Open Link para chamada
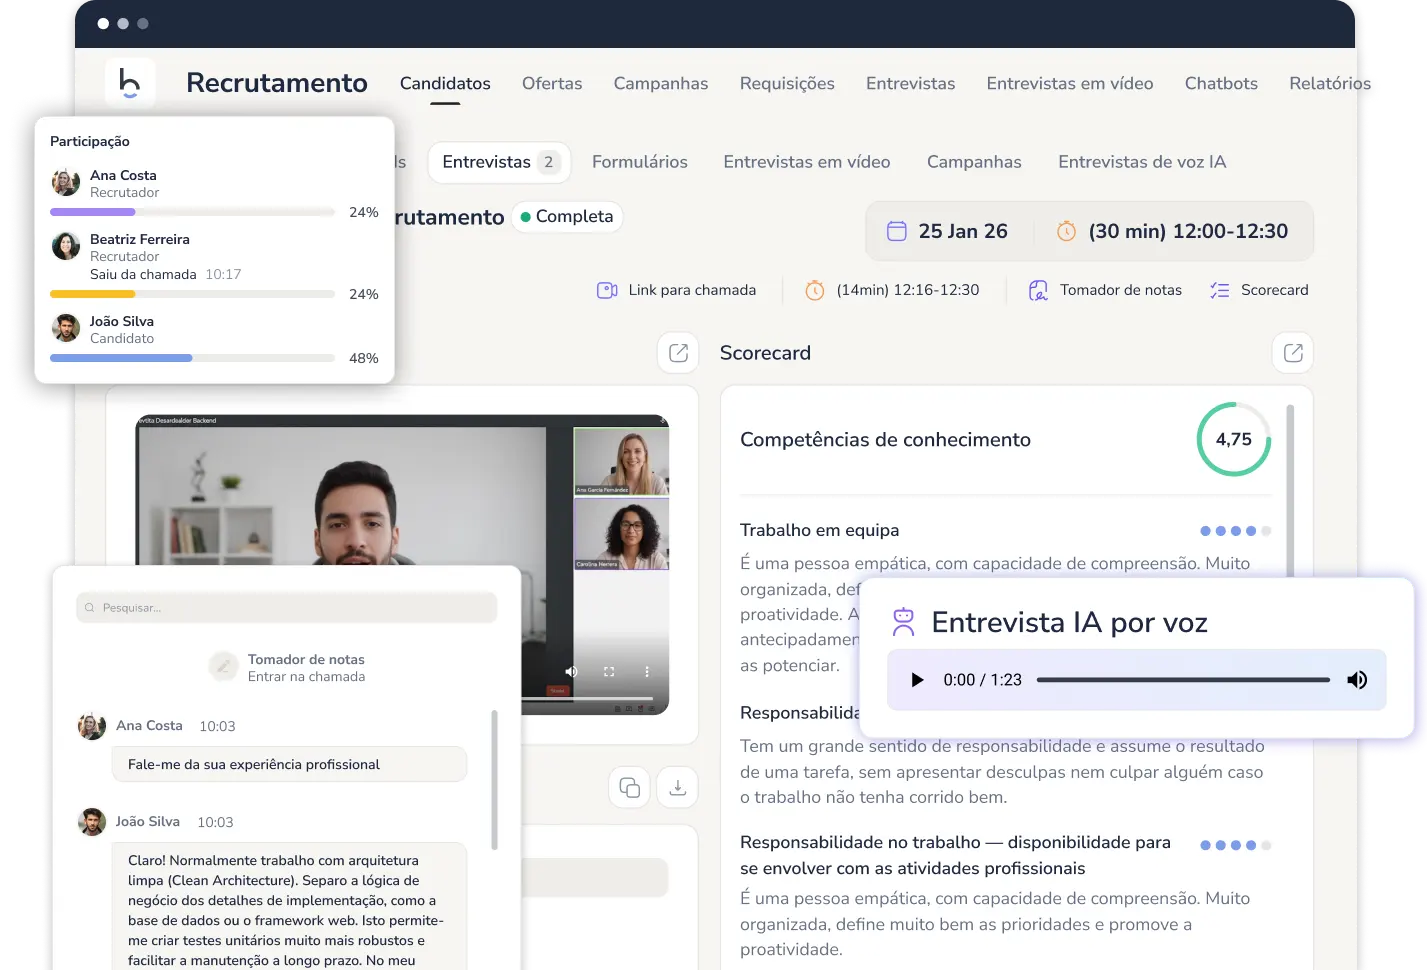Screen dimensions: 1427x970 click(x=692, y=290)
